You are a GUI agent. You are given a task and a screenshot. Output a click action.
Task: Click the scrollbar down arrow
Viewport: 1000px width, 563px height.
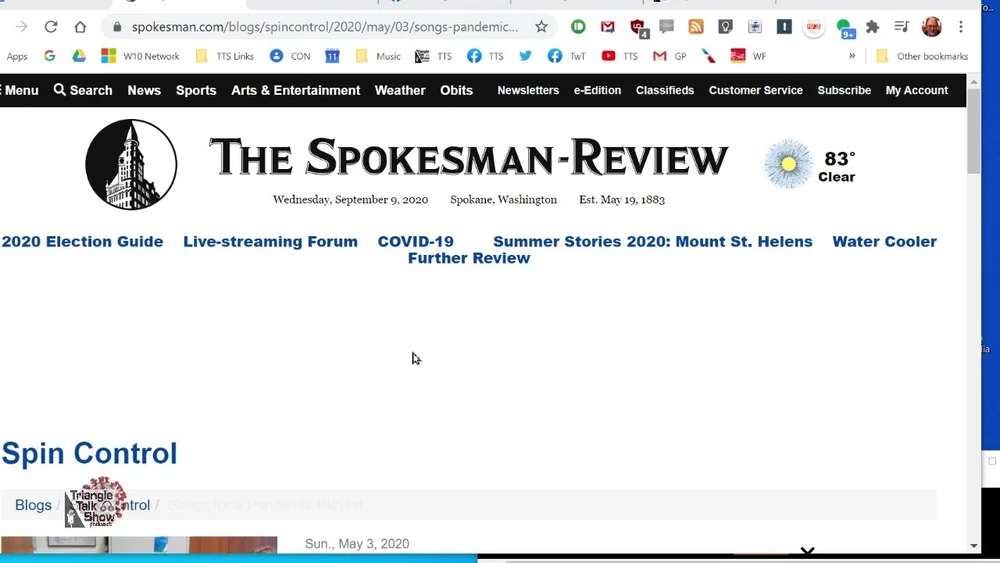tap(973, 546)
